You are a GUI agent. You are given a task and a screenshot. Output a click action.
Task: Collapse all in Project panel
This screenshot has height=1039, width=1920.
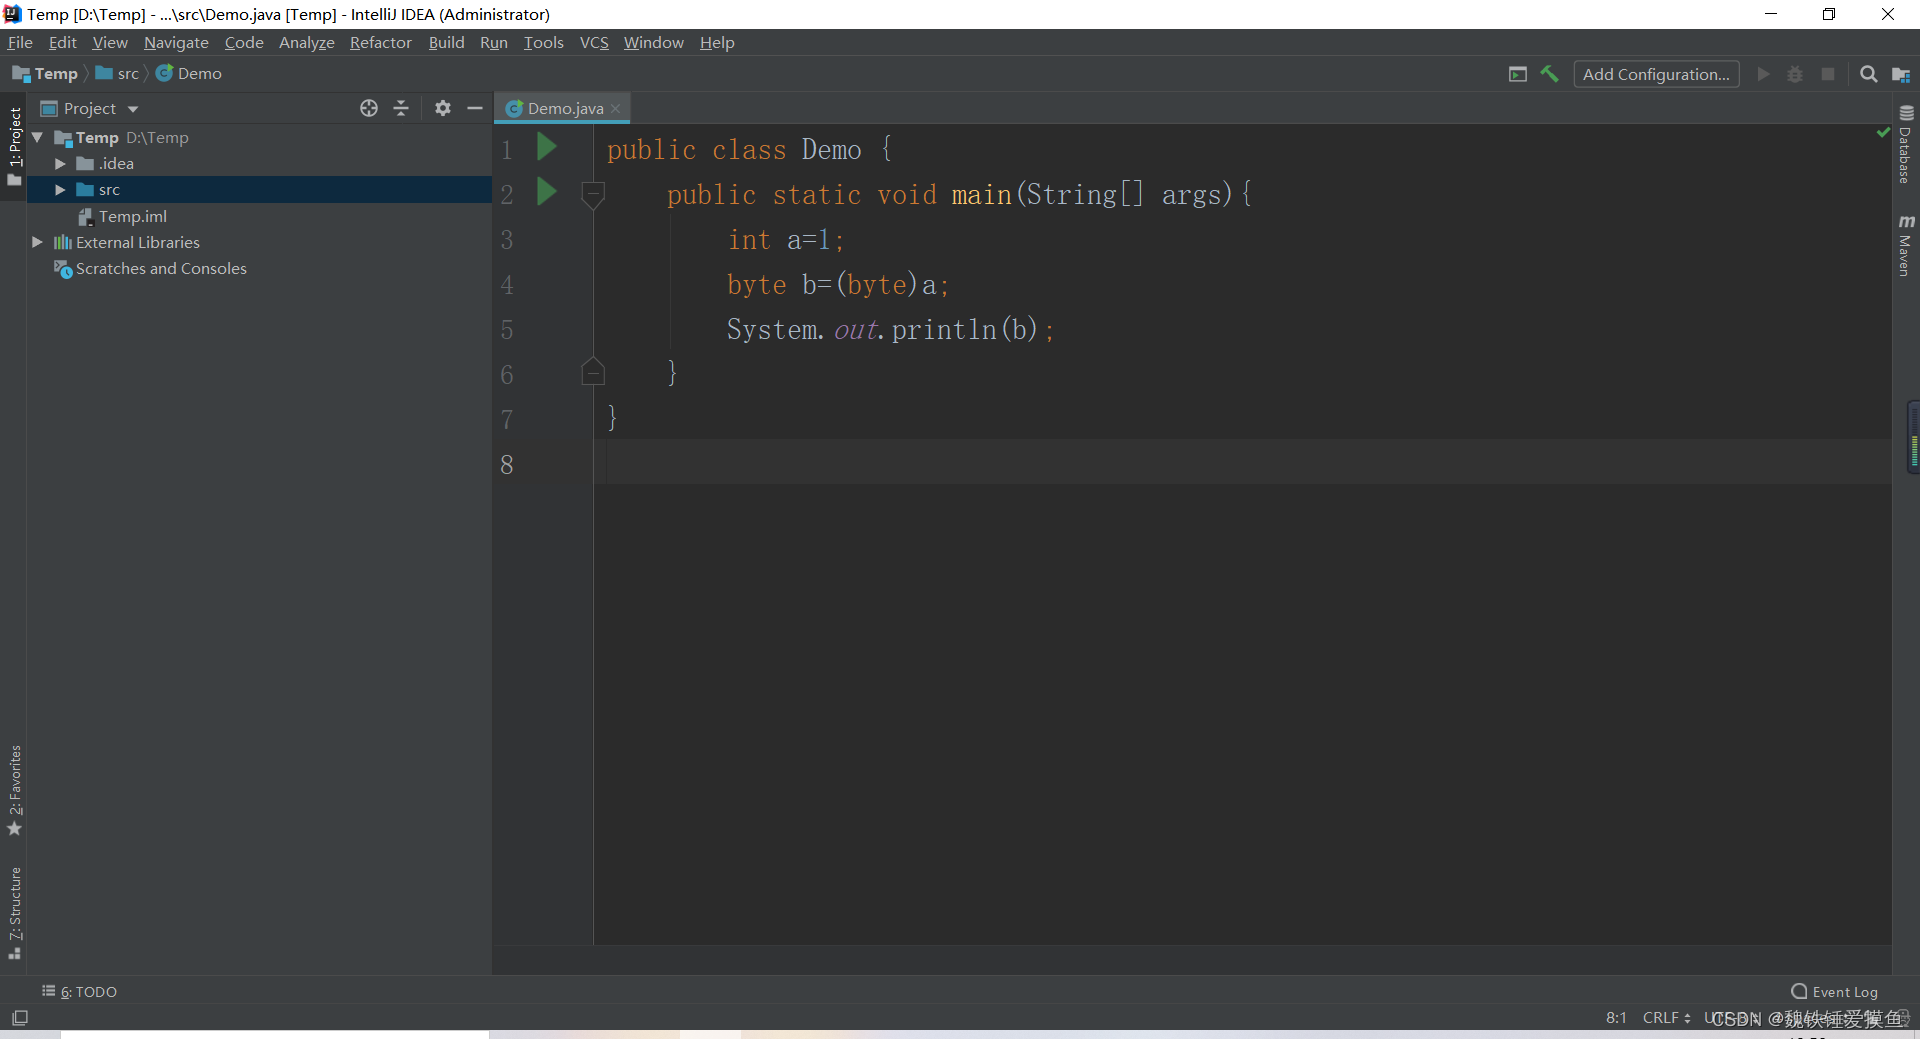coord(401,108)
